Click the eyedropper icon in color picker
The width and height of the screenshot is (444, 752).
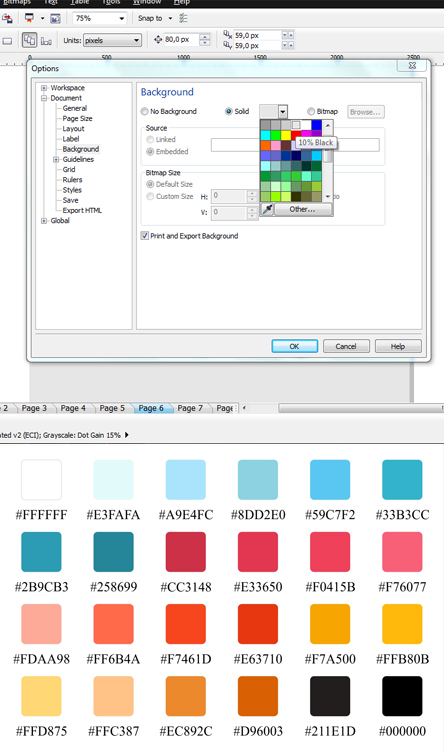pyautogui.click(x=267, y=209)
